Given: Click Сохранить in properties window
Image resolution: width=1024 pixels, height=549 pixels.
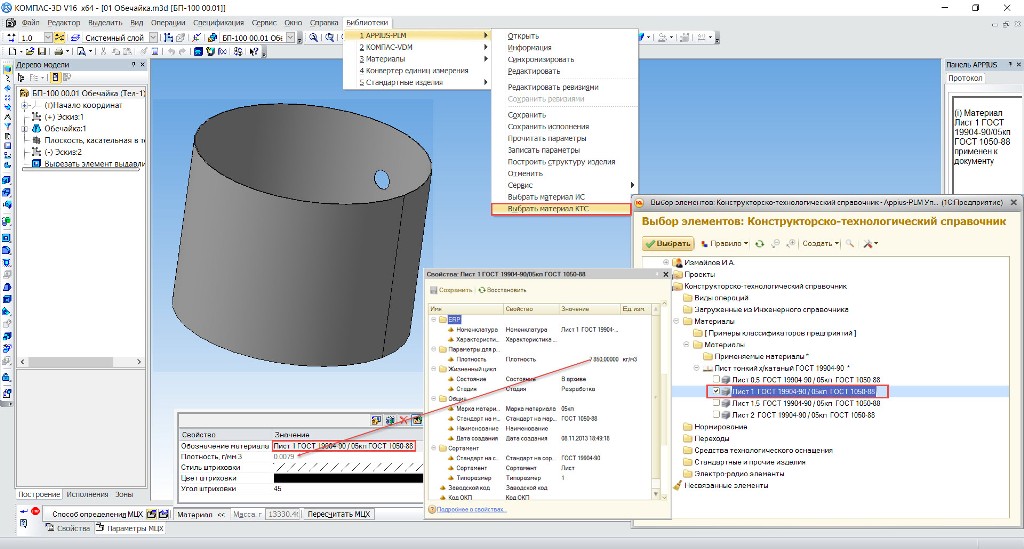Looking at the screenshot, I should 450,290.
